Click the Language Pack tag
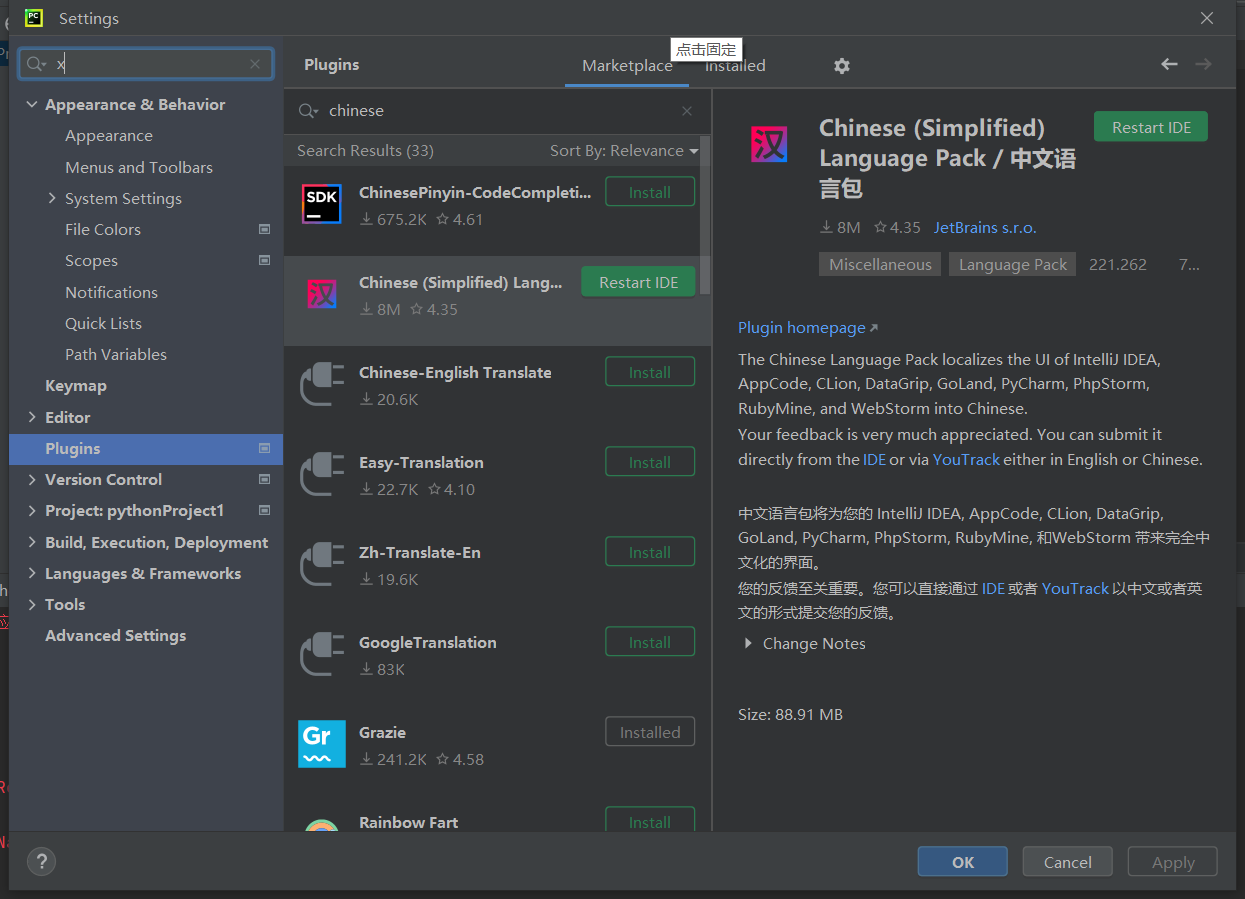 1013,264
